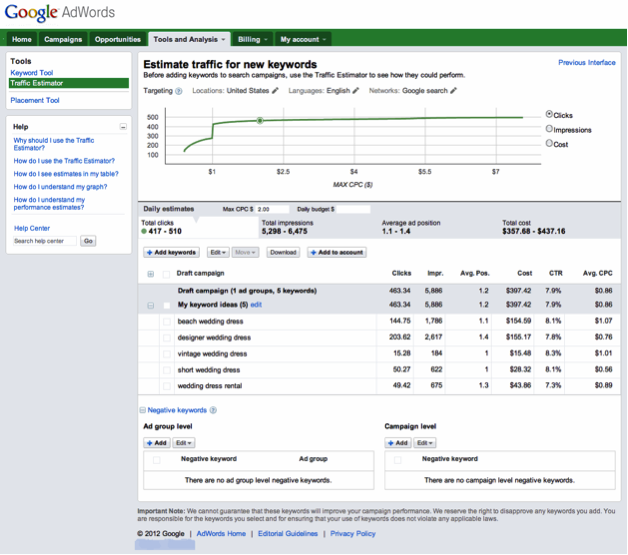The width and height of the screenshot is (628, 555).
Task: Open the Targeting help question-mark icon
Action: 179,91
